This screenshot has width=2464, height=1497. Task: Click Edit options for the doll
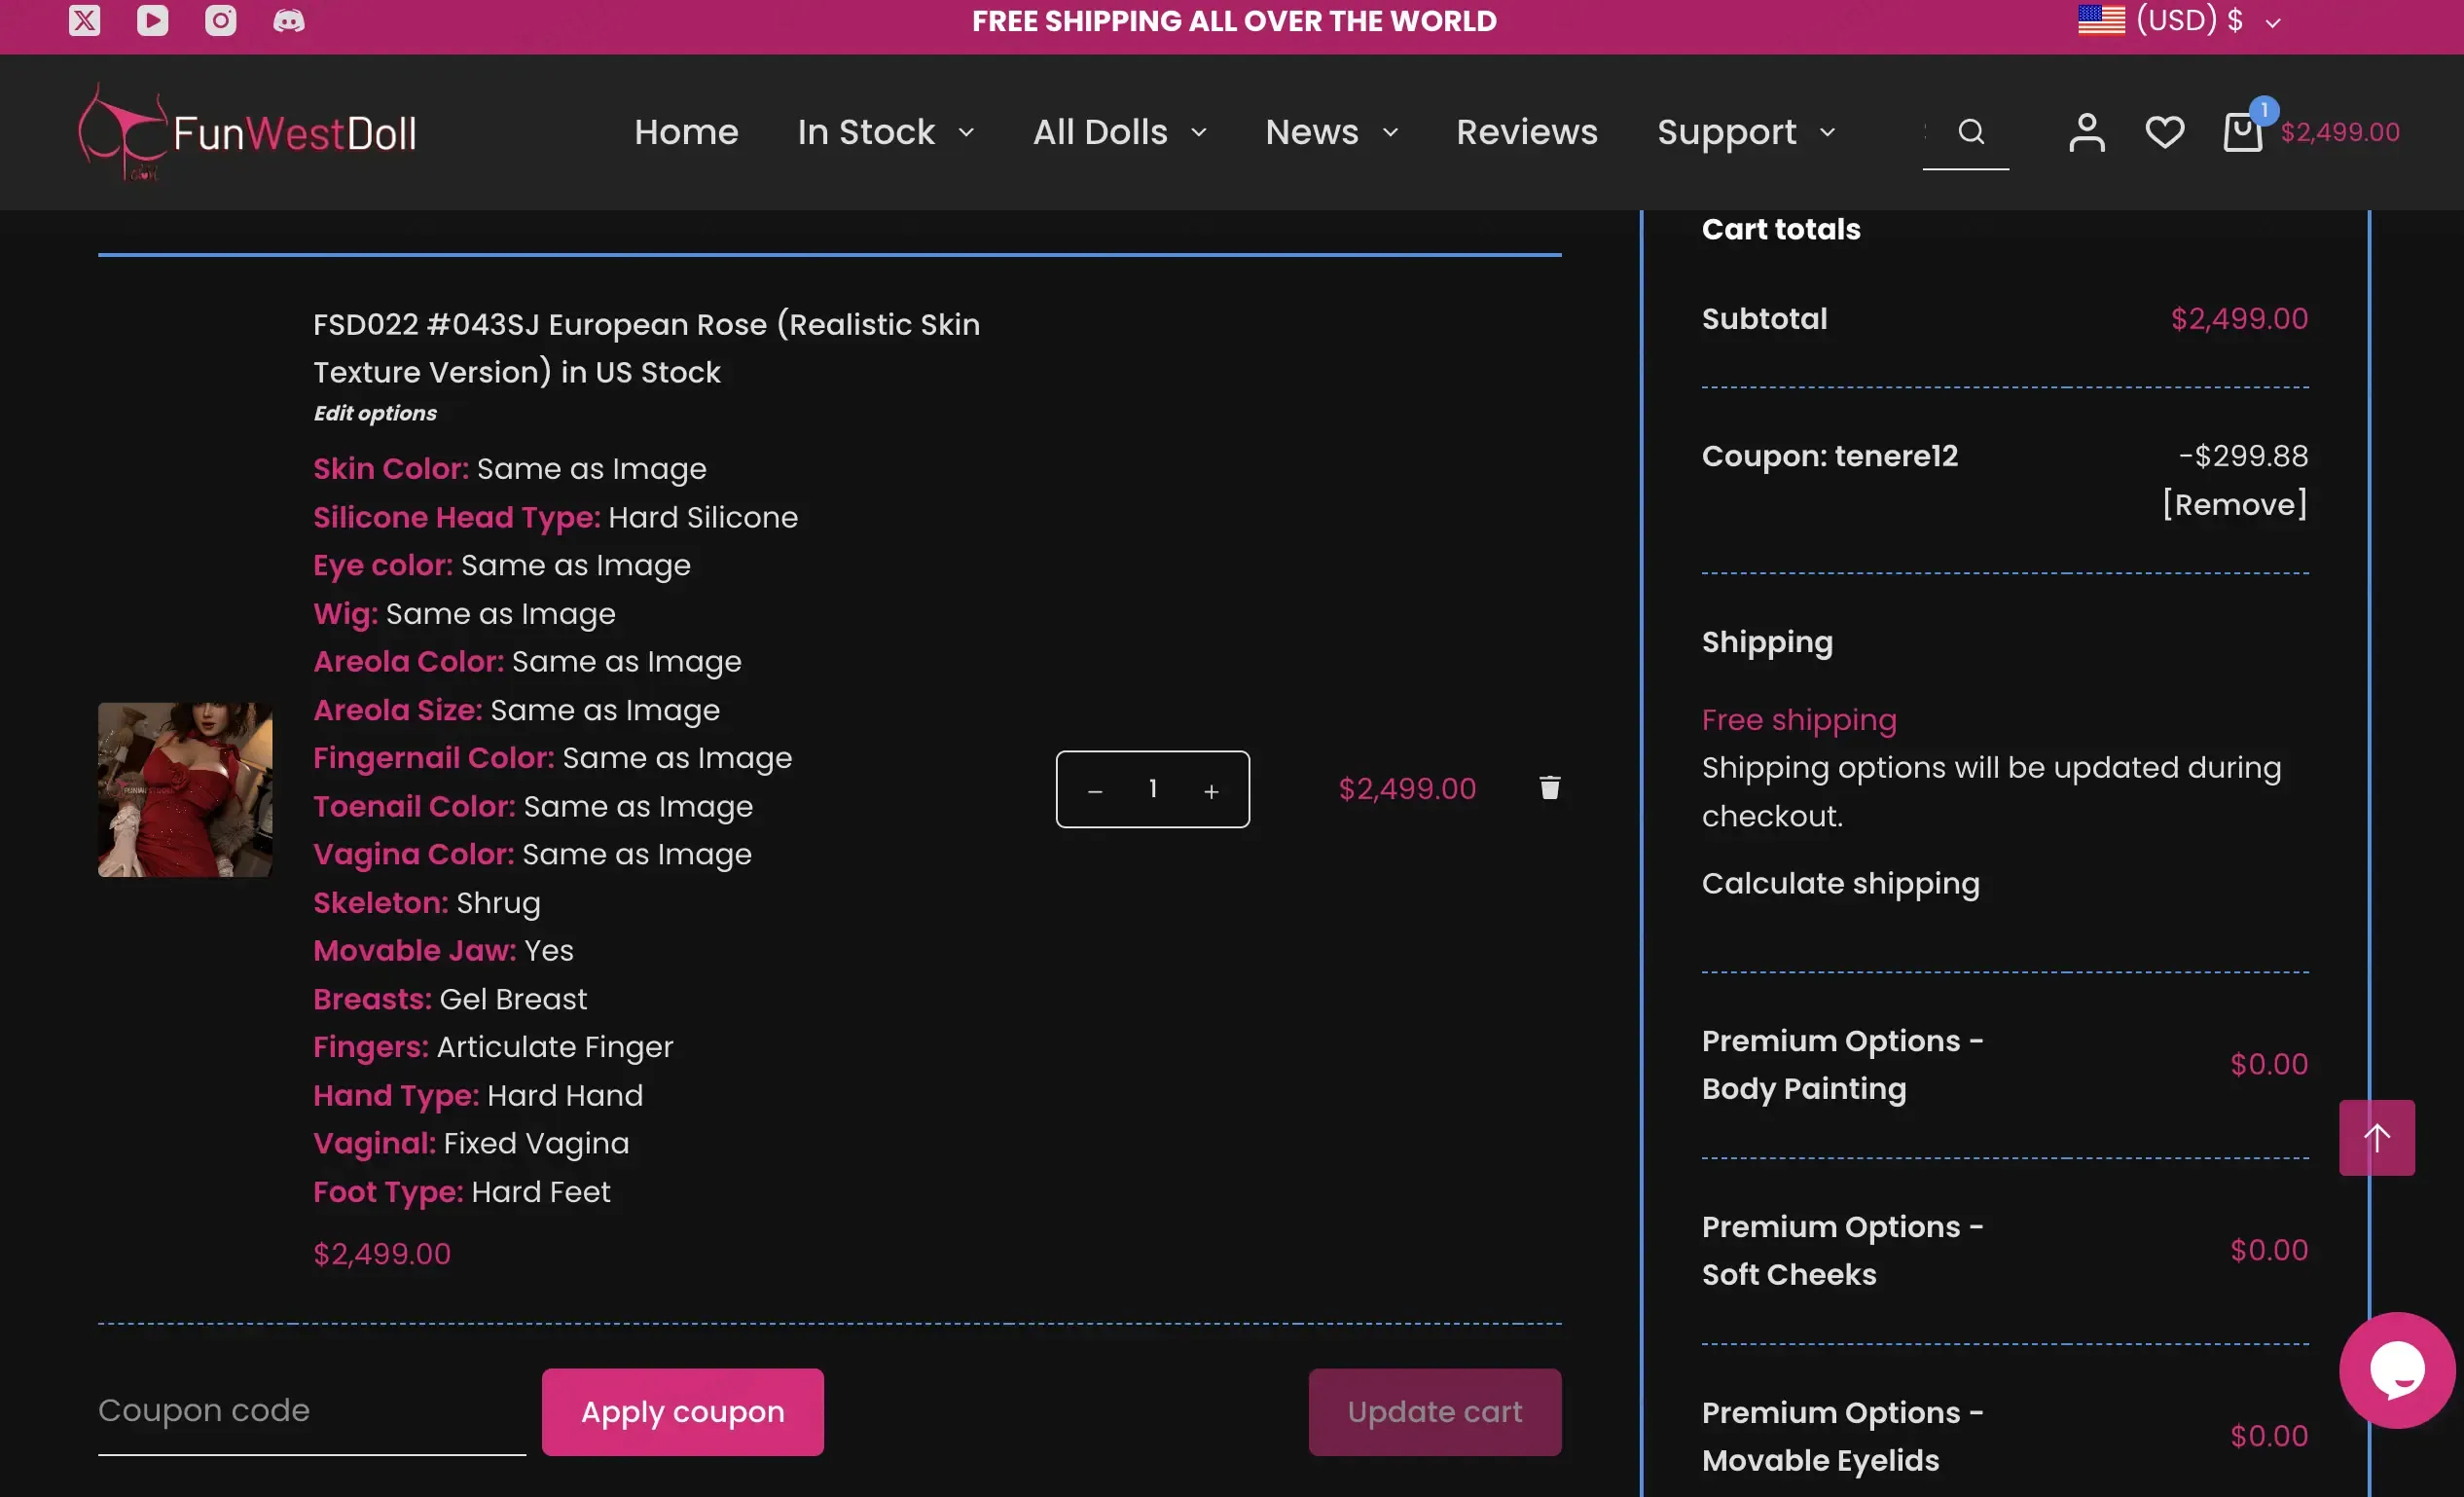click(375, 412)
